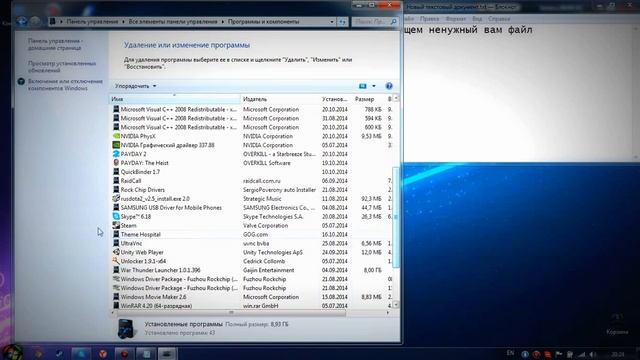Sort by the Издатель column header
This screenshot has width=640, height=360.
point(280,99)
